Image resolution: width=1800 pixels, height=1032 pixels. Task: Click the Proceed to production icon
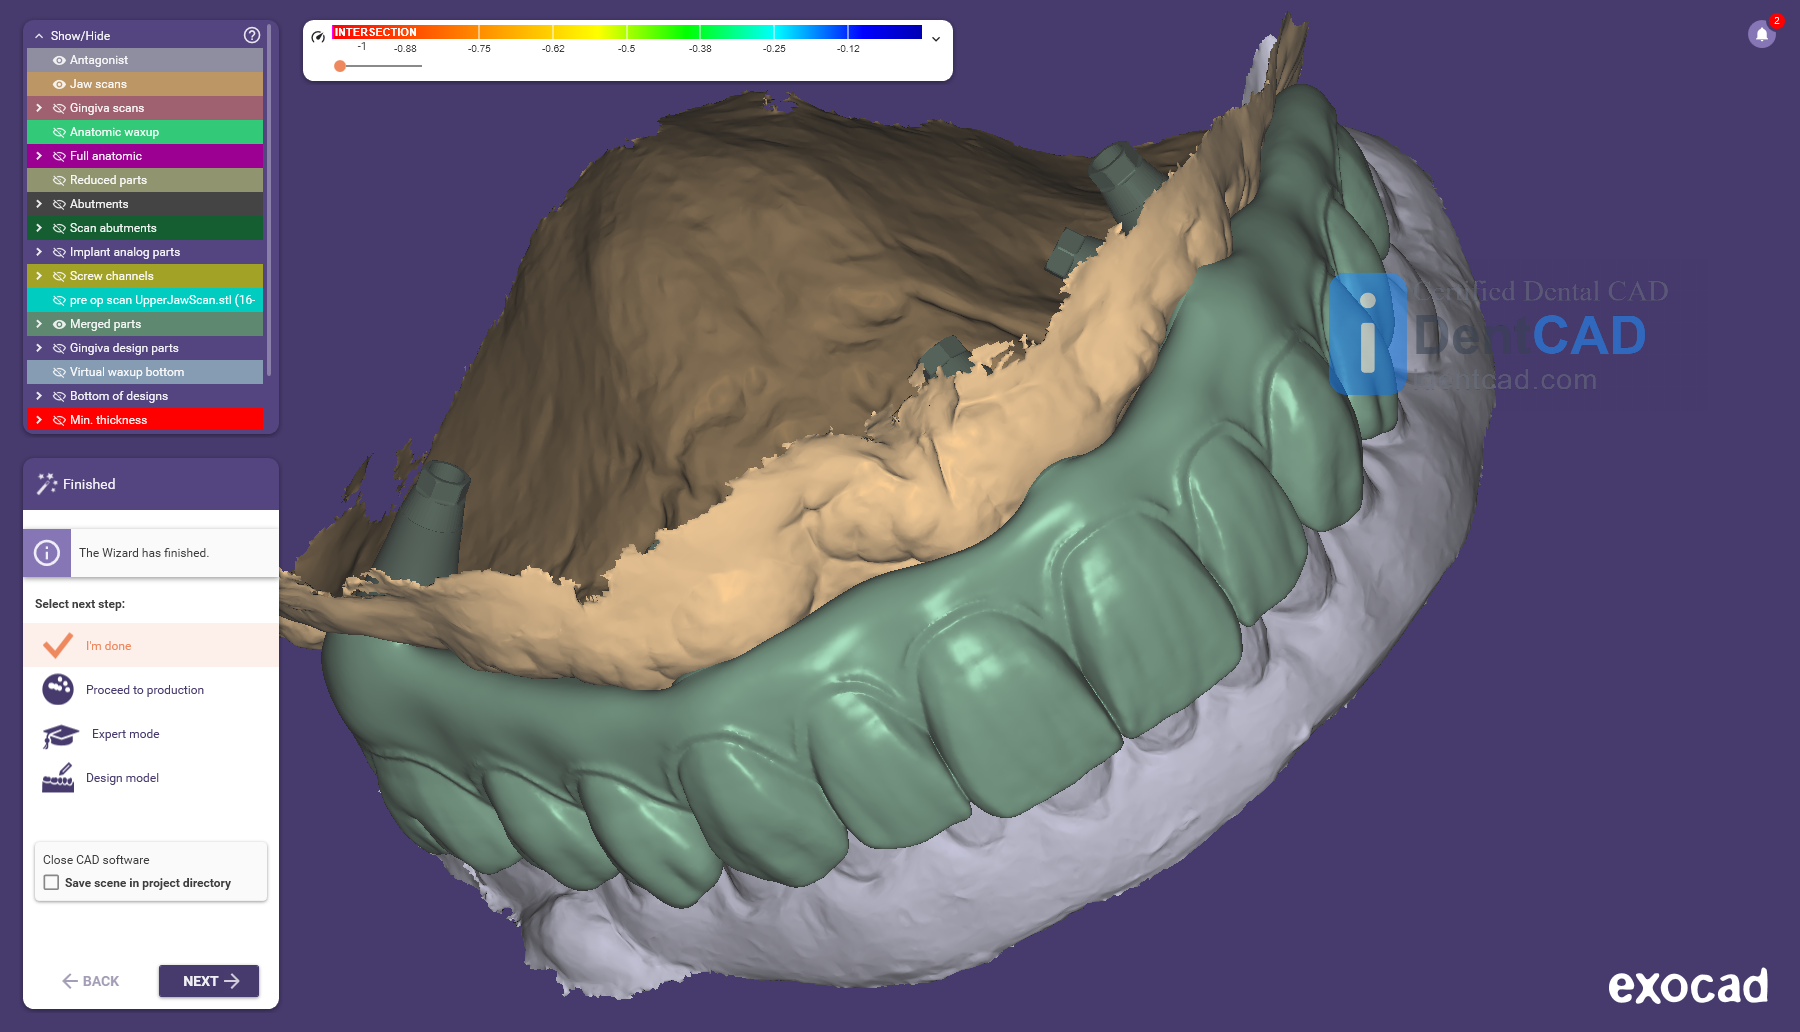[x=58, y=689]
